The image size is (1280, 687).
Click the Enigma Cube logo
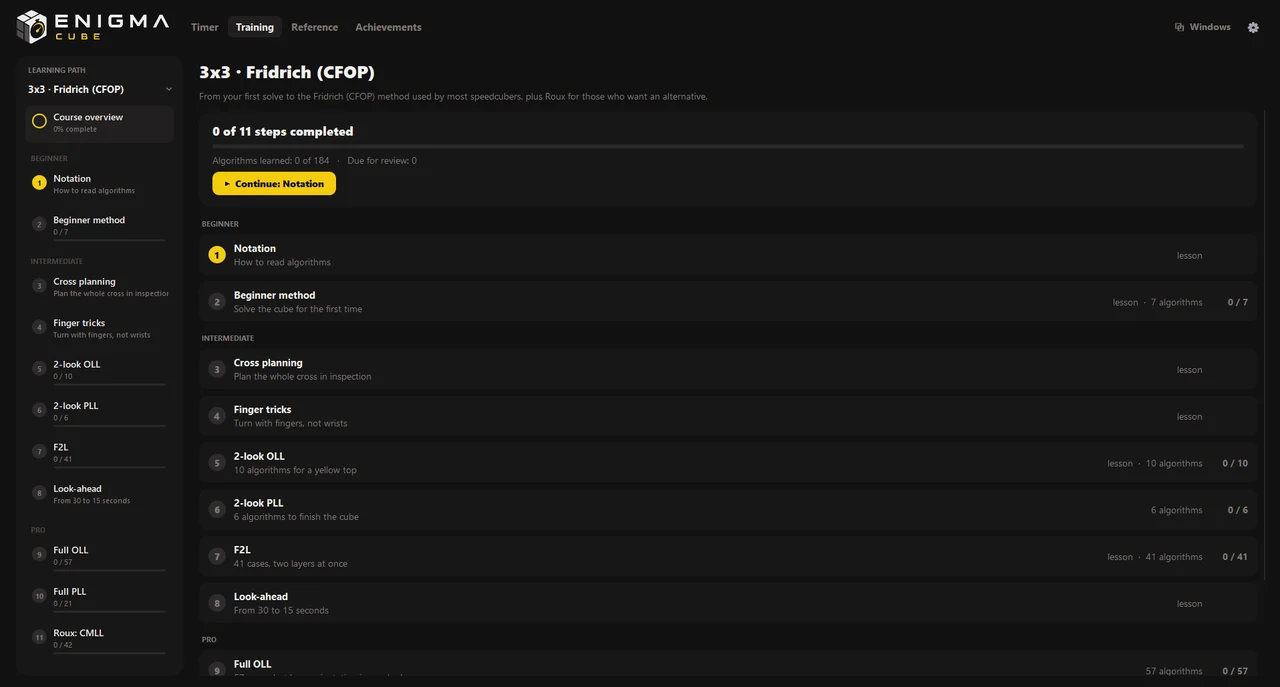[93, 27]
